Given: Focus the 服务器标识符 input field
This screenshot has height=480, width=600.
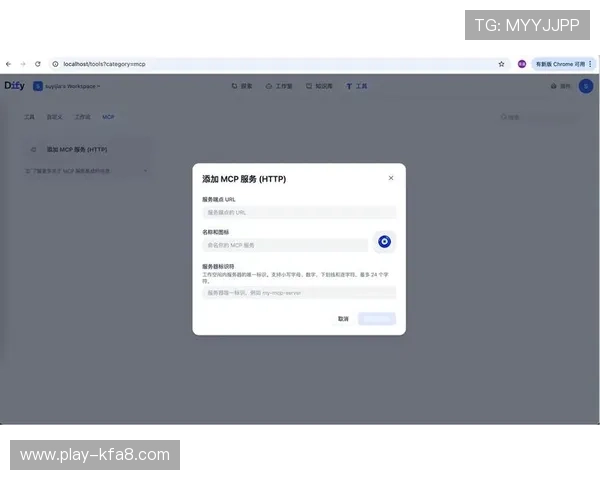Looking at the screenshot, I should pyautogui.click(x=299, y=293).
